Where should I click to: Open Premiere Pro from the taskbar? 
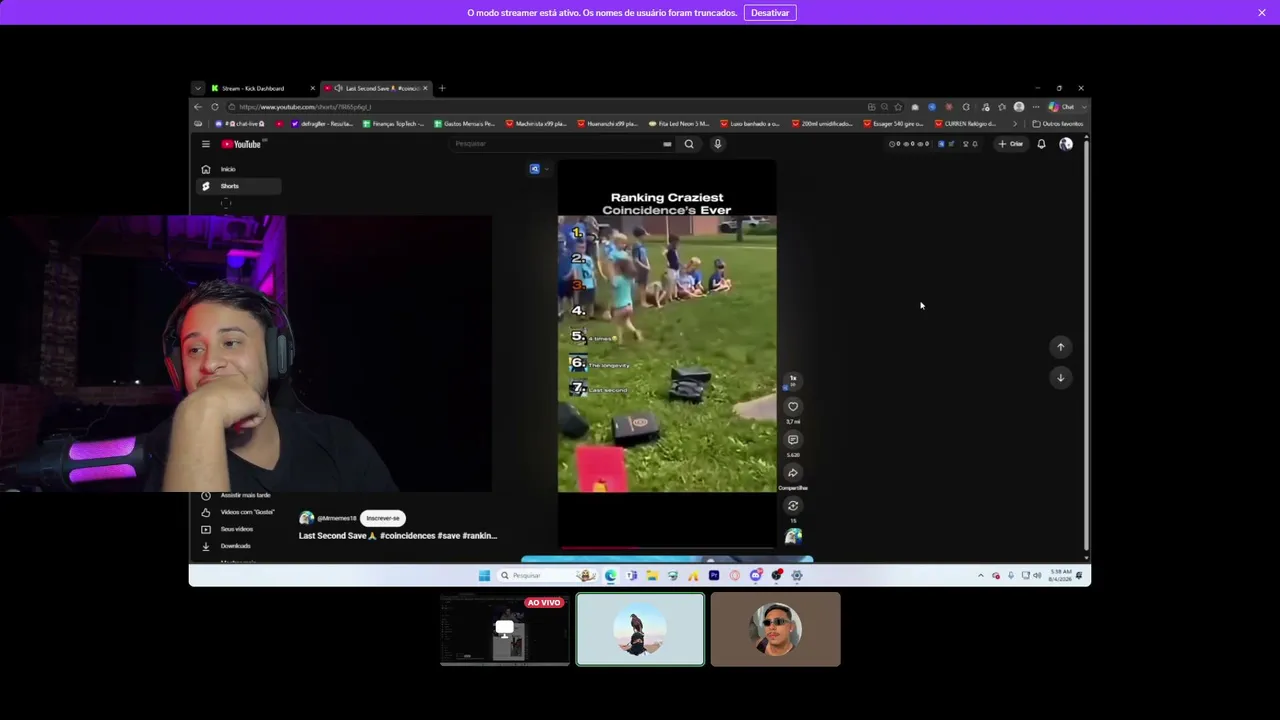(714, 575)
